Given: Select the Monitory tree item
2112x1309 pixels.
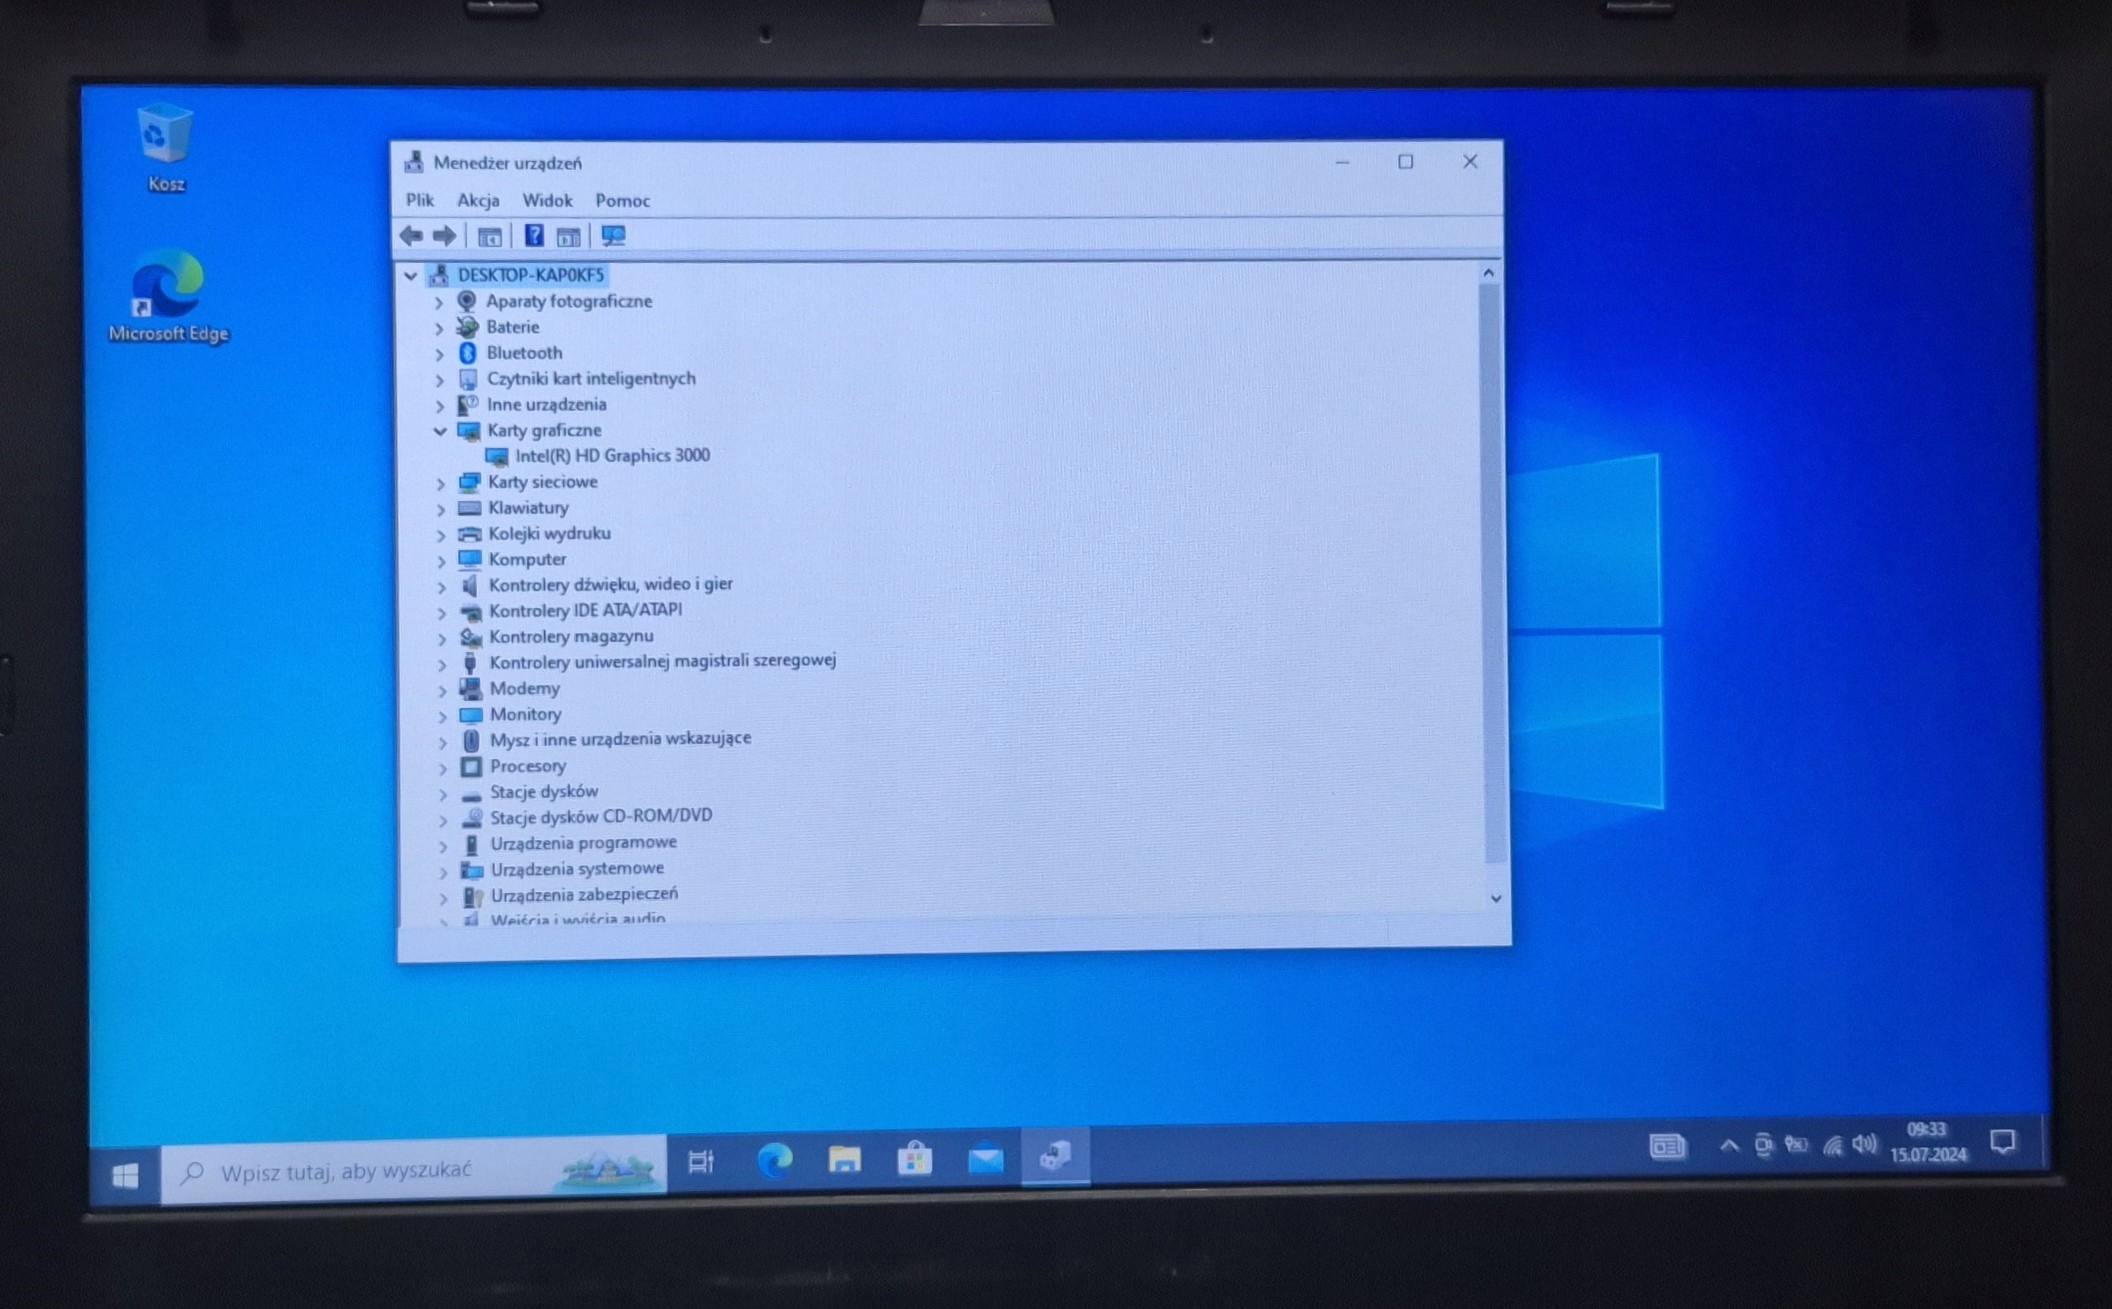Looking at the screenshot, I should point(525,714).
